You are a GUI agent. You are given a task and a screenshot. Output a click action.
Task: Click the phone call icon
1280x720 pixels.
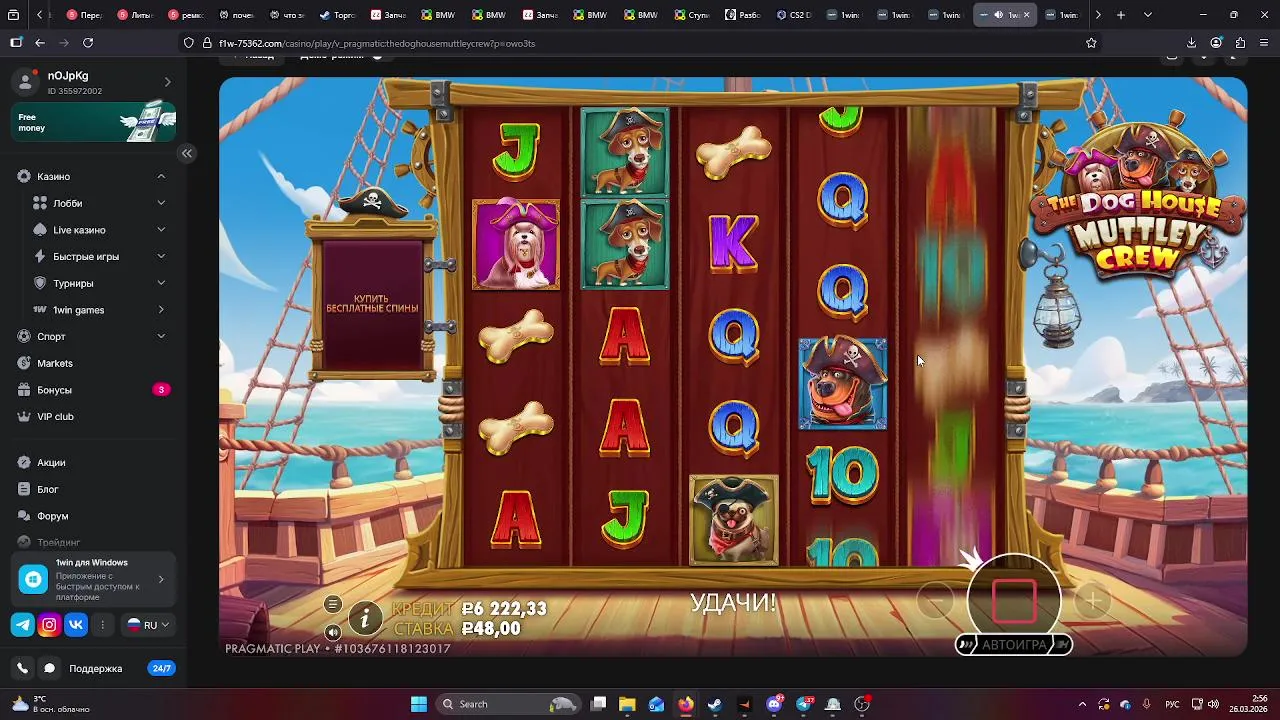pyautogui.click(x=22, y=668)
